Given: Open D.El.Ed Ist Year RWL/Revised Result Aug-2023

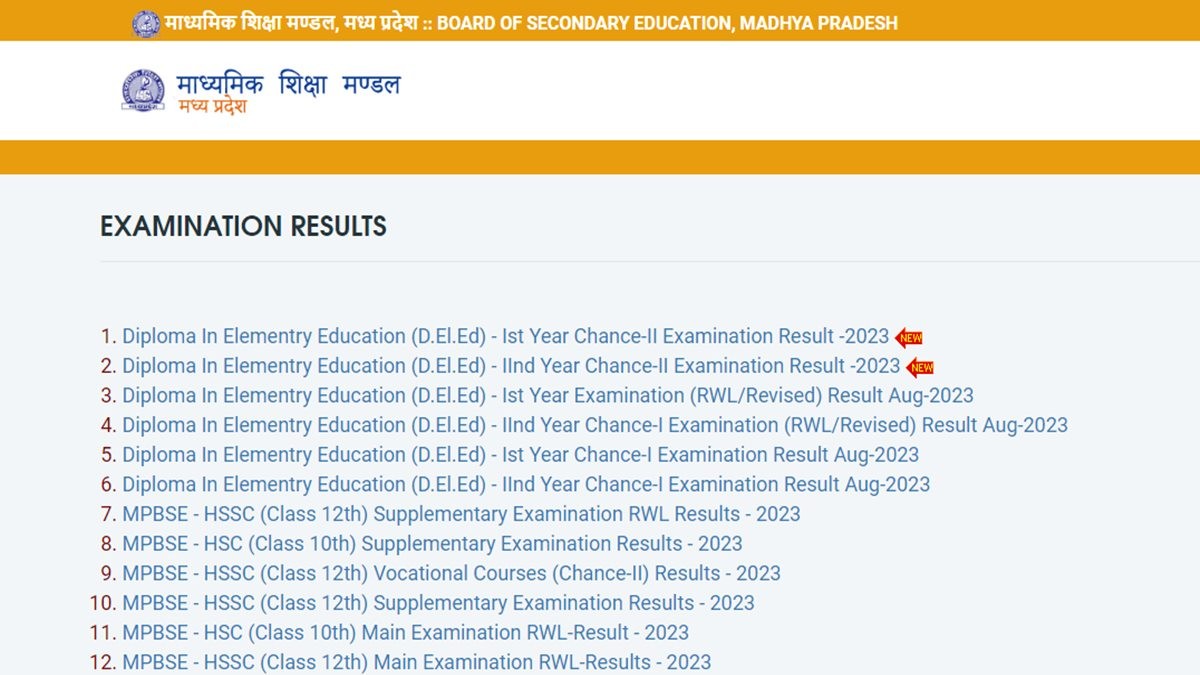Looking at the screenshot, I should (x=547, y=395).
